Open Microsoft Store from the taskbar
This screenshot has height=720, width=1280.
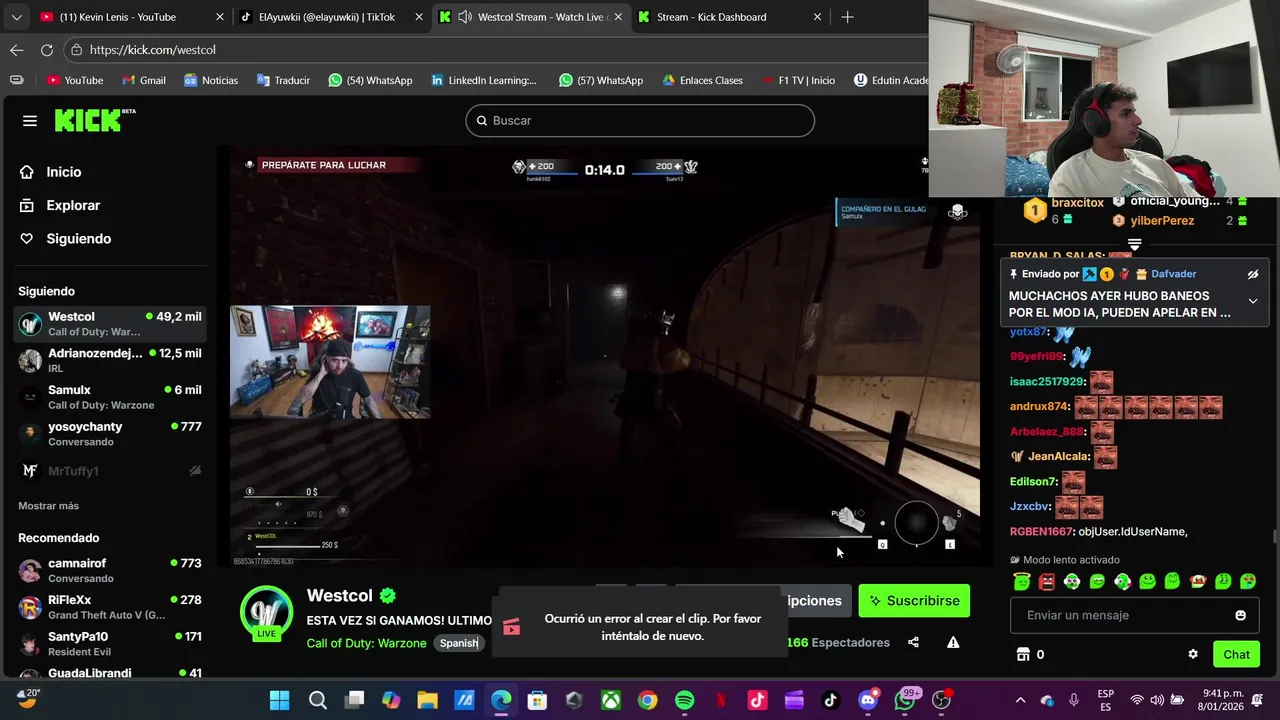coord(537,700)
